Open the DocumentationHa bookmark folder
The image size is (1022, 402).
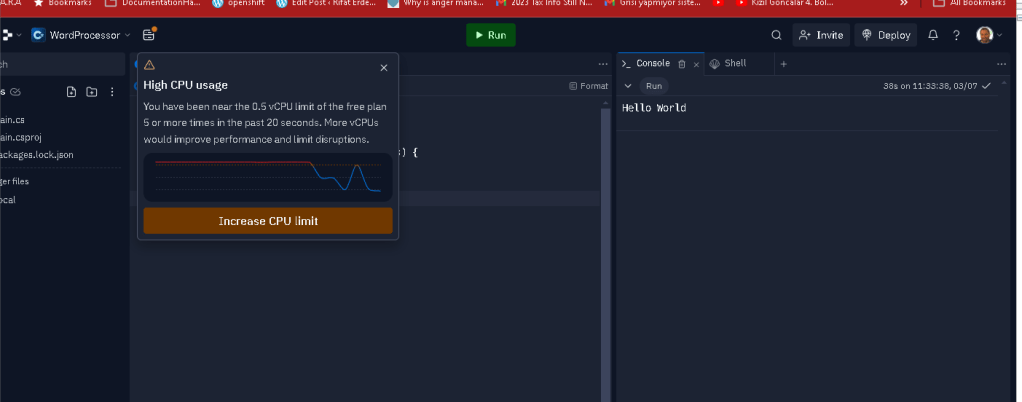pyautogui.click(x=153, y=3)
